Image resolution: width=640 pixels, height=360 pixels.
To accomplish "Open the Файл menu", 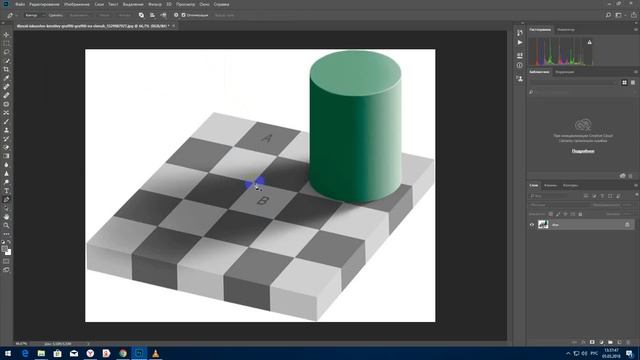I will pos(20,4).
